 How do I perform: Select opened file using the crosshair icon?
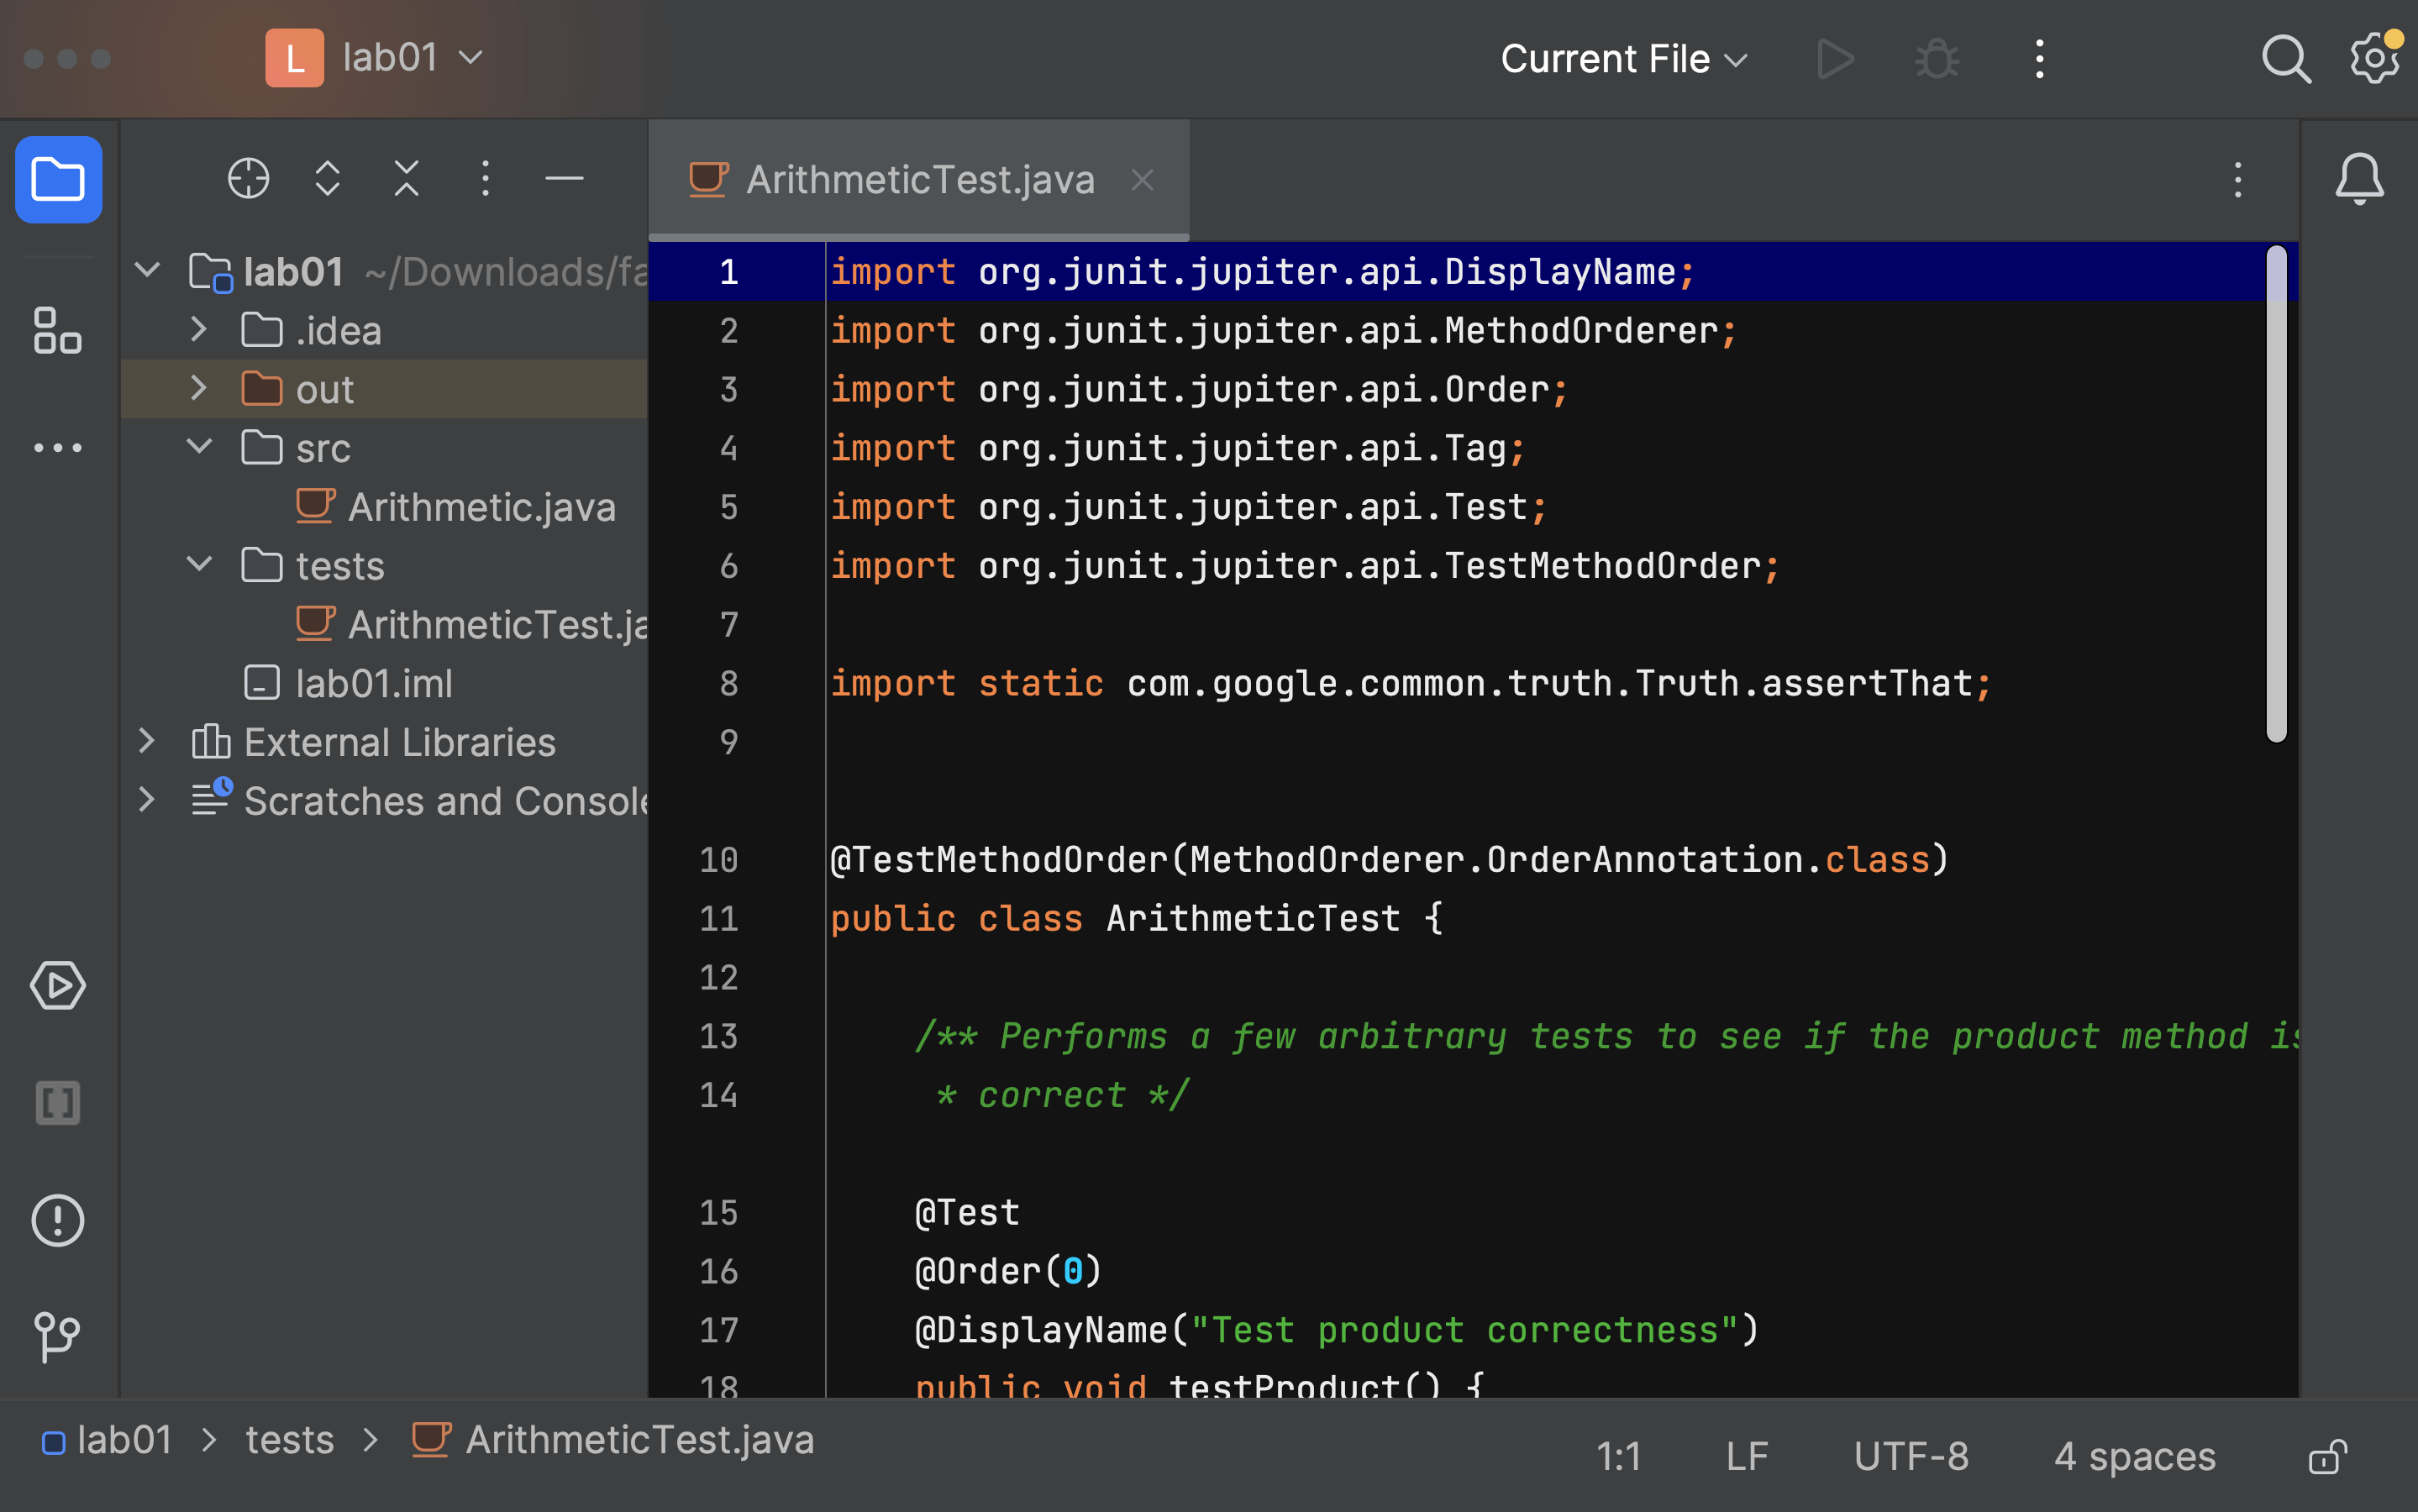(247, 178)
